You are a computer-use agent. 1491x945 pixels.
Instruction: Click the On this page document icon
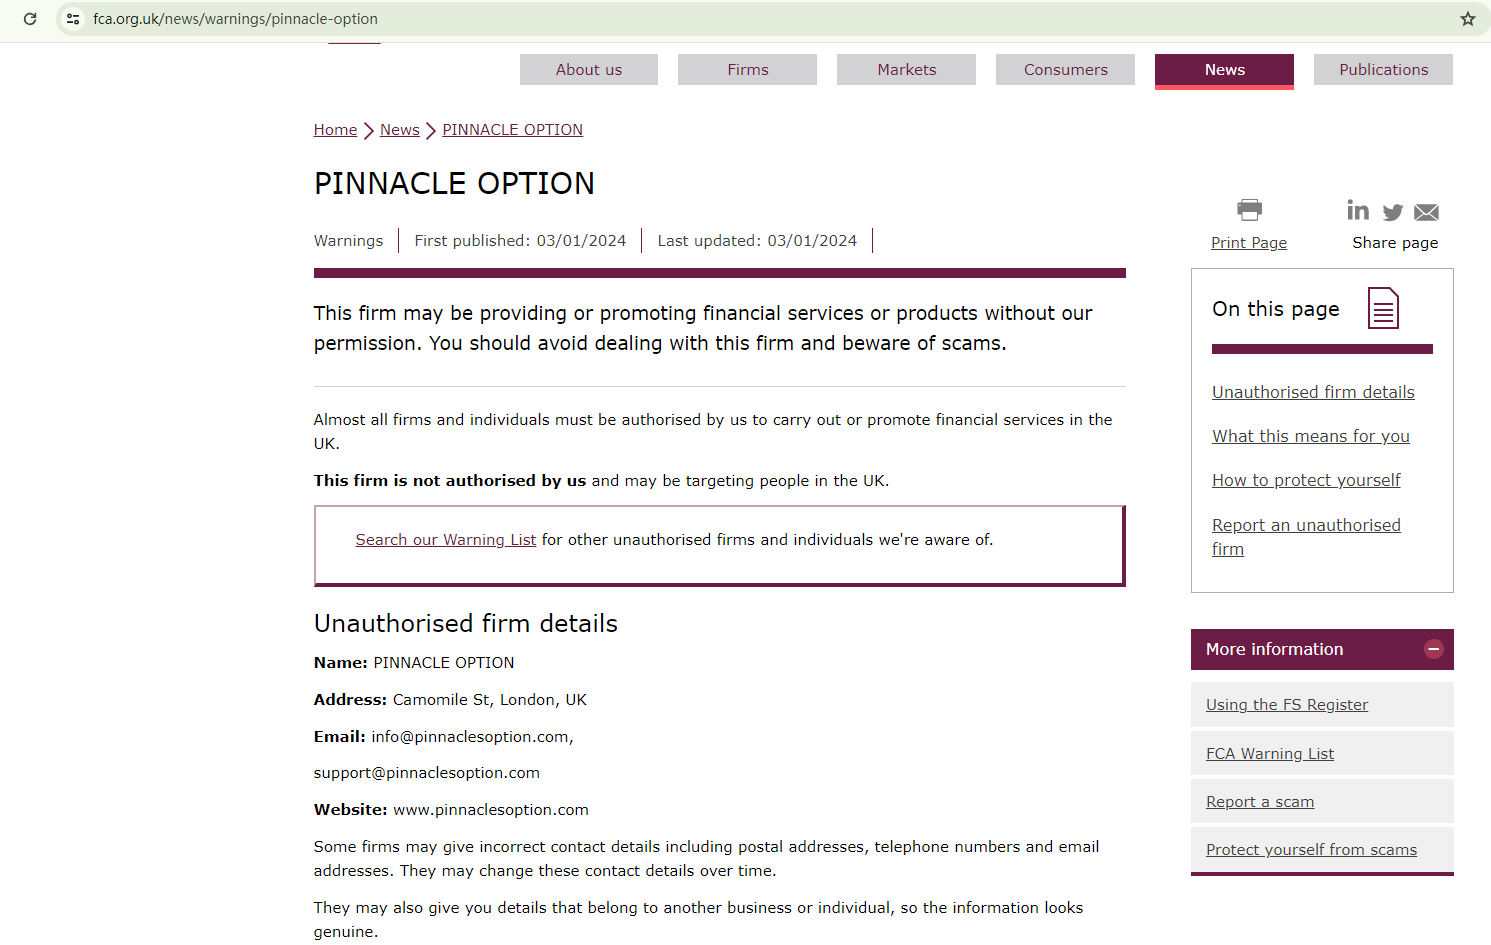click(1383, 308)
